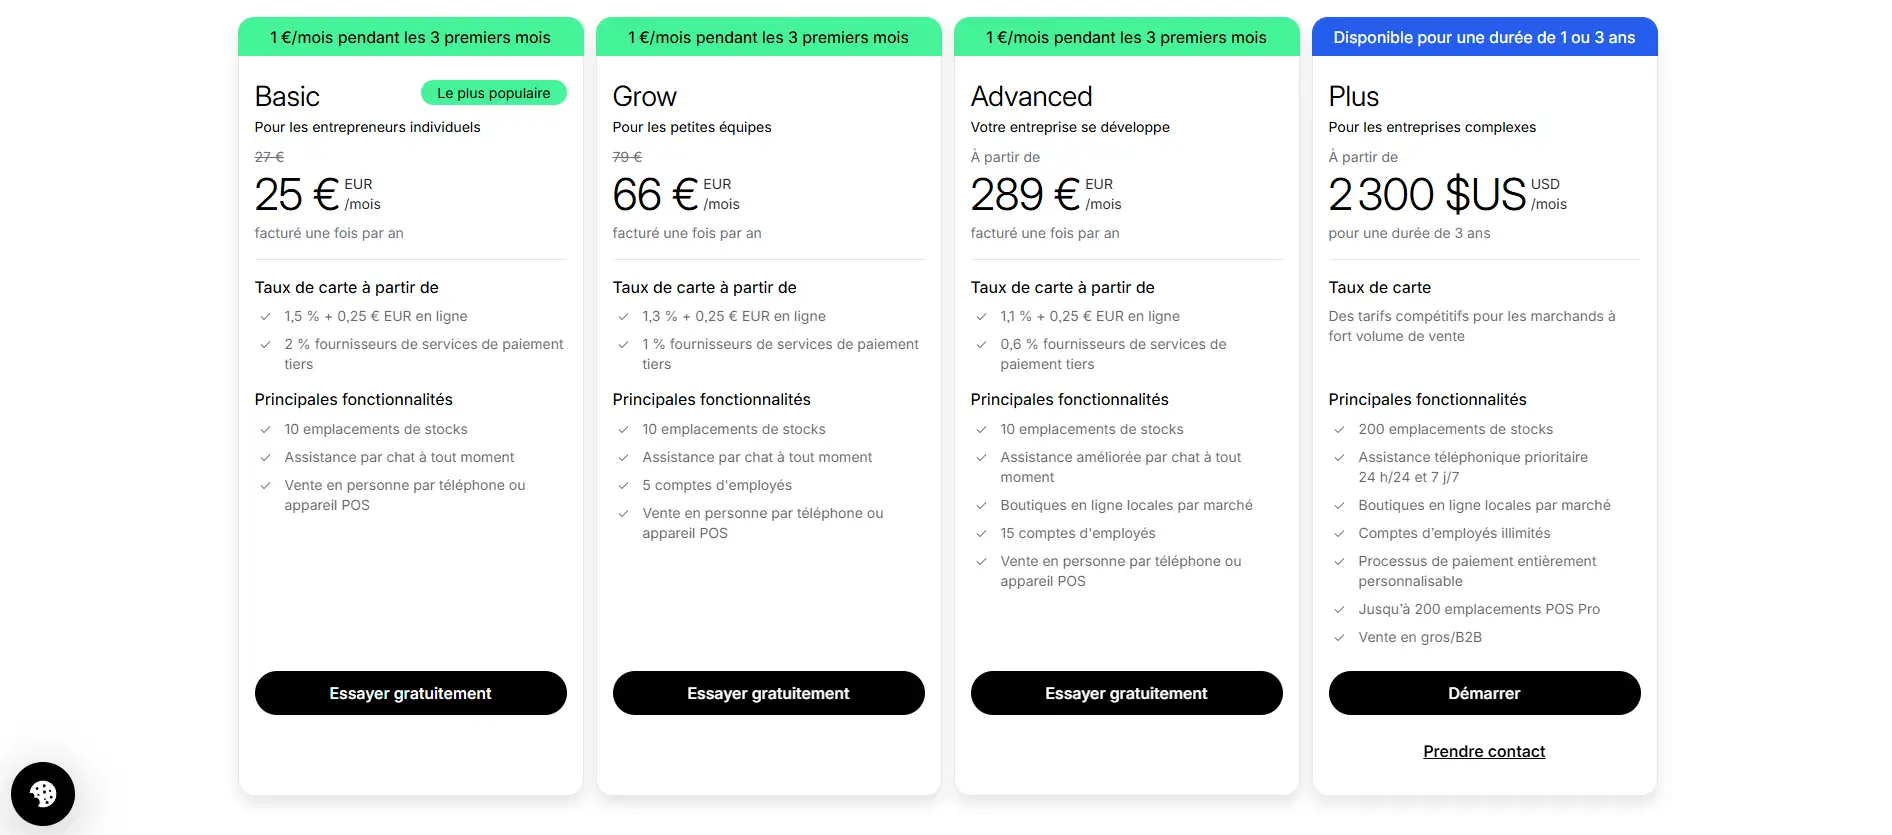
Task: Start the free trial for Basic plan
Action: 410,693
